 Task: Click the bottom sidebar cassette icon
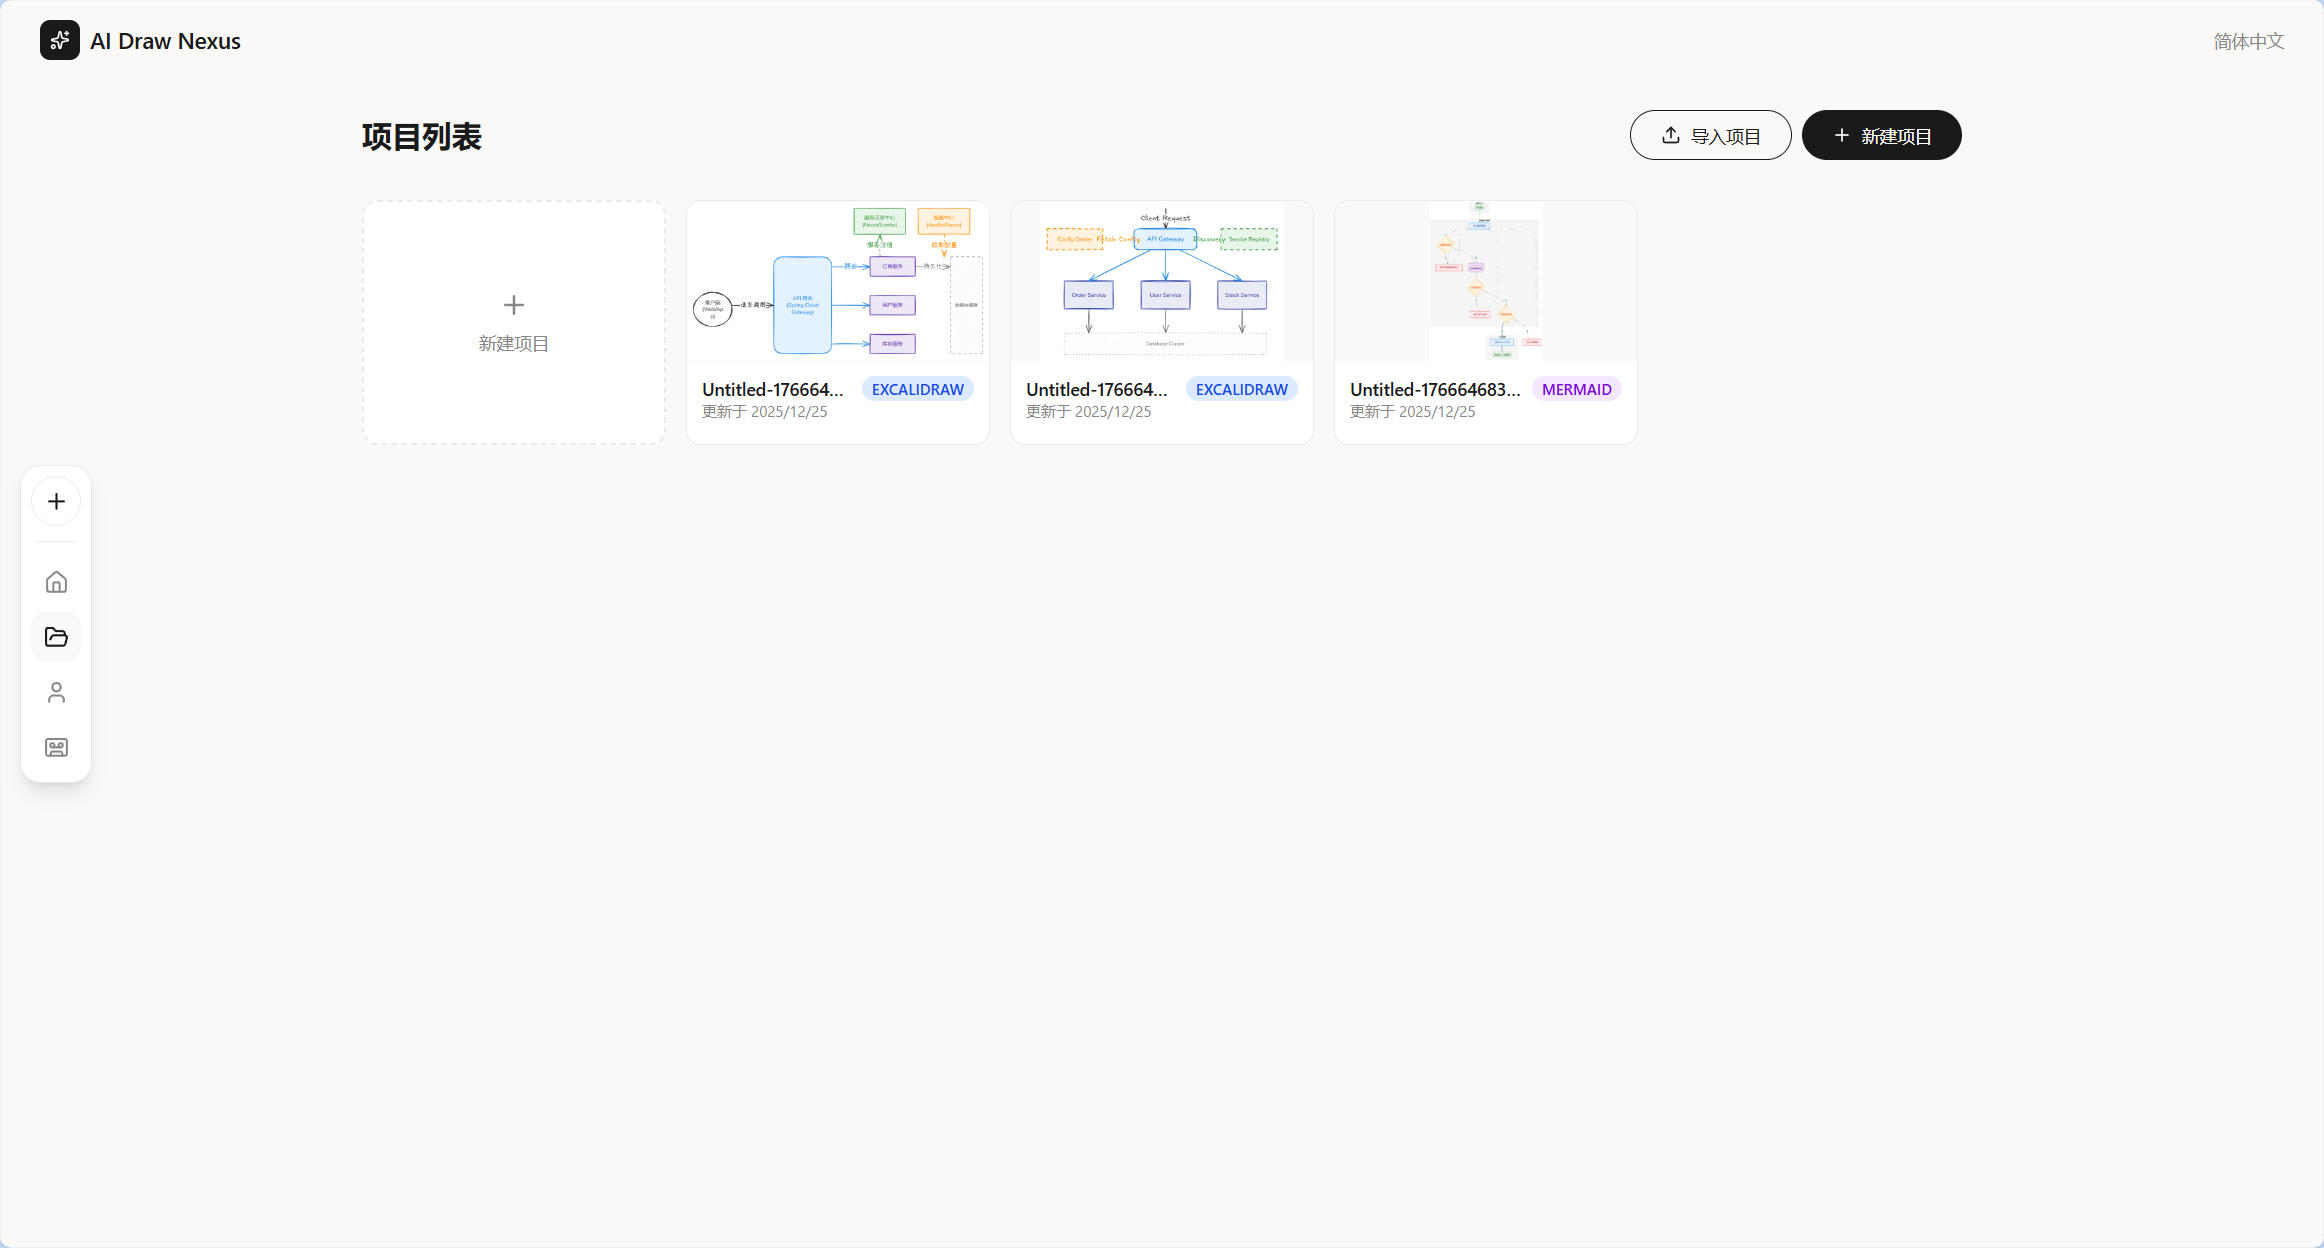tap(56, 747)
